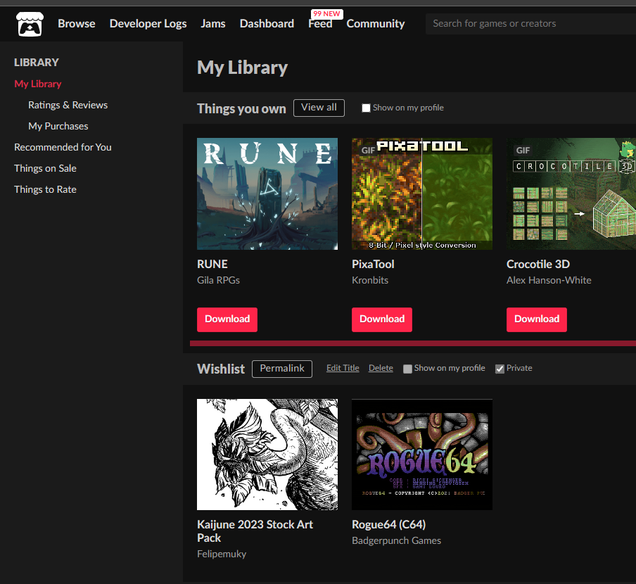Focus the search for games or creators field
Screen dimensions: 636x584
(x=531, y=24)
